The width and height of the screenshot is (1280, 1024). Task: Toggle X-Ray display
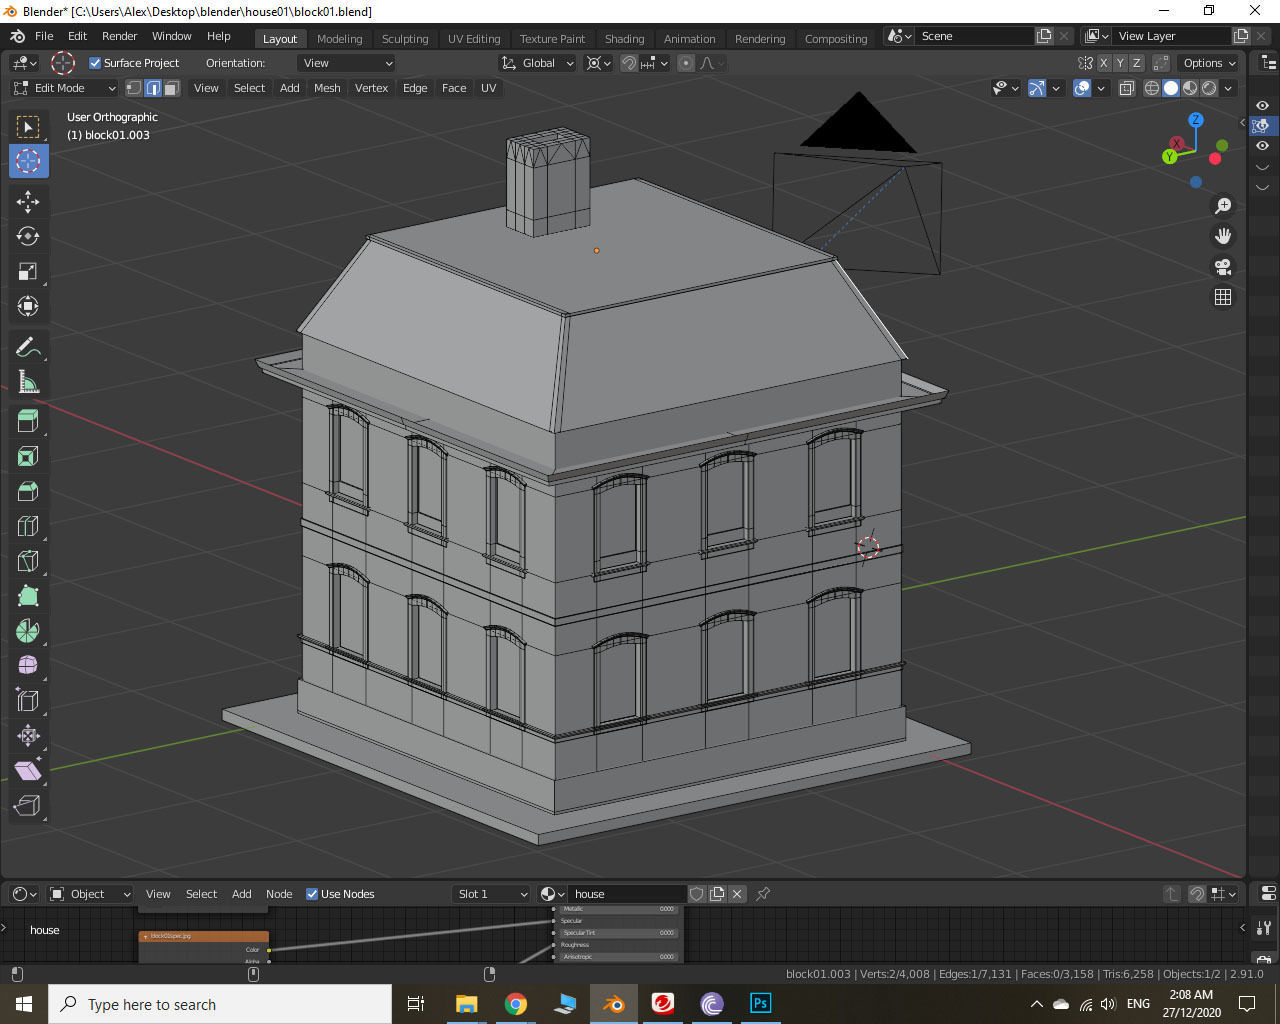tap(1127, 88)
